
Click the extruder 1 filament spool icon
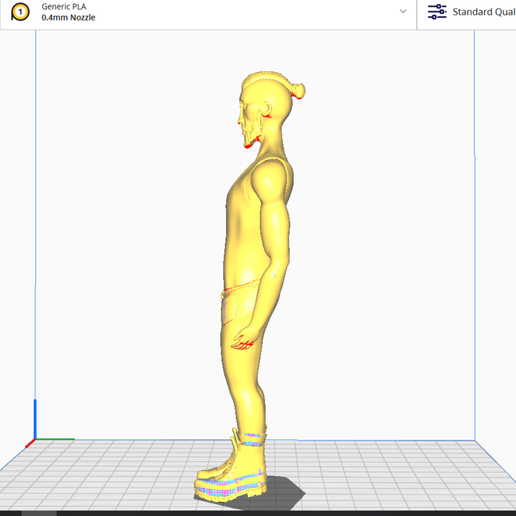pos(20,12)
